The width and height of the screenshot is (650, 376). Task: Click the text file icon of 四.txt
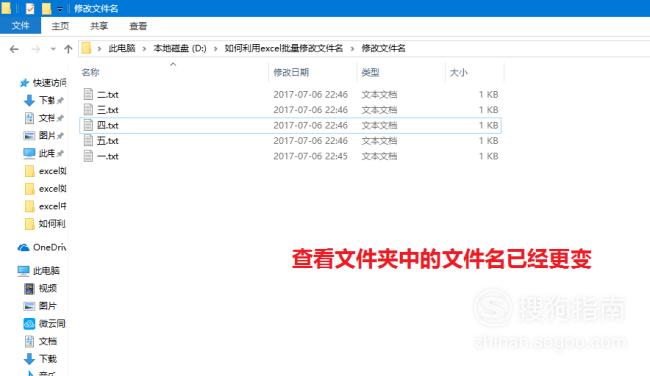tap(88, 125)
